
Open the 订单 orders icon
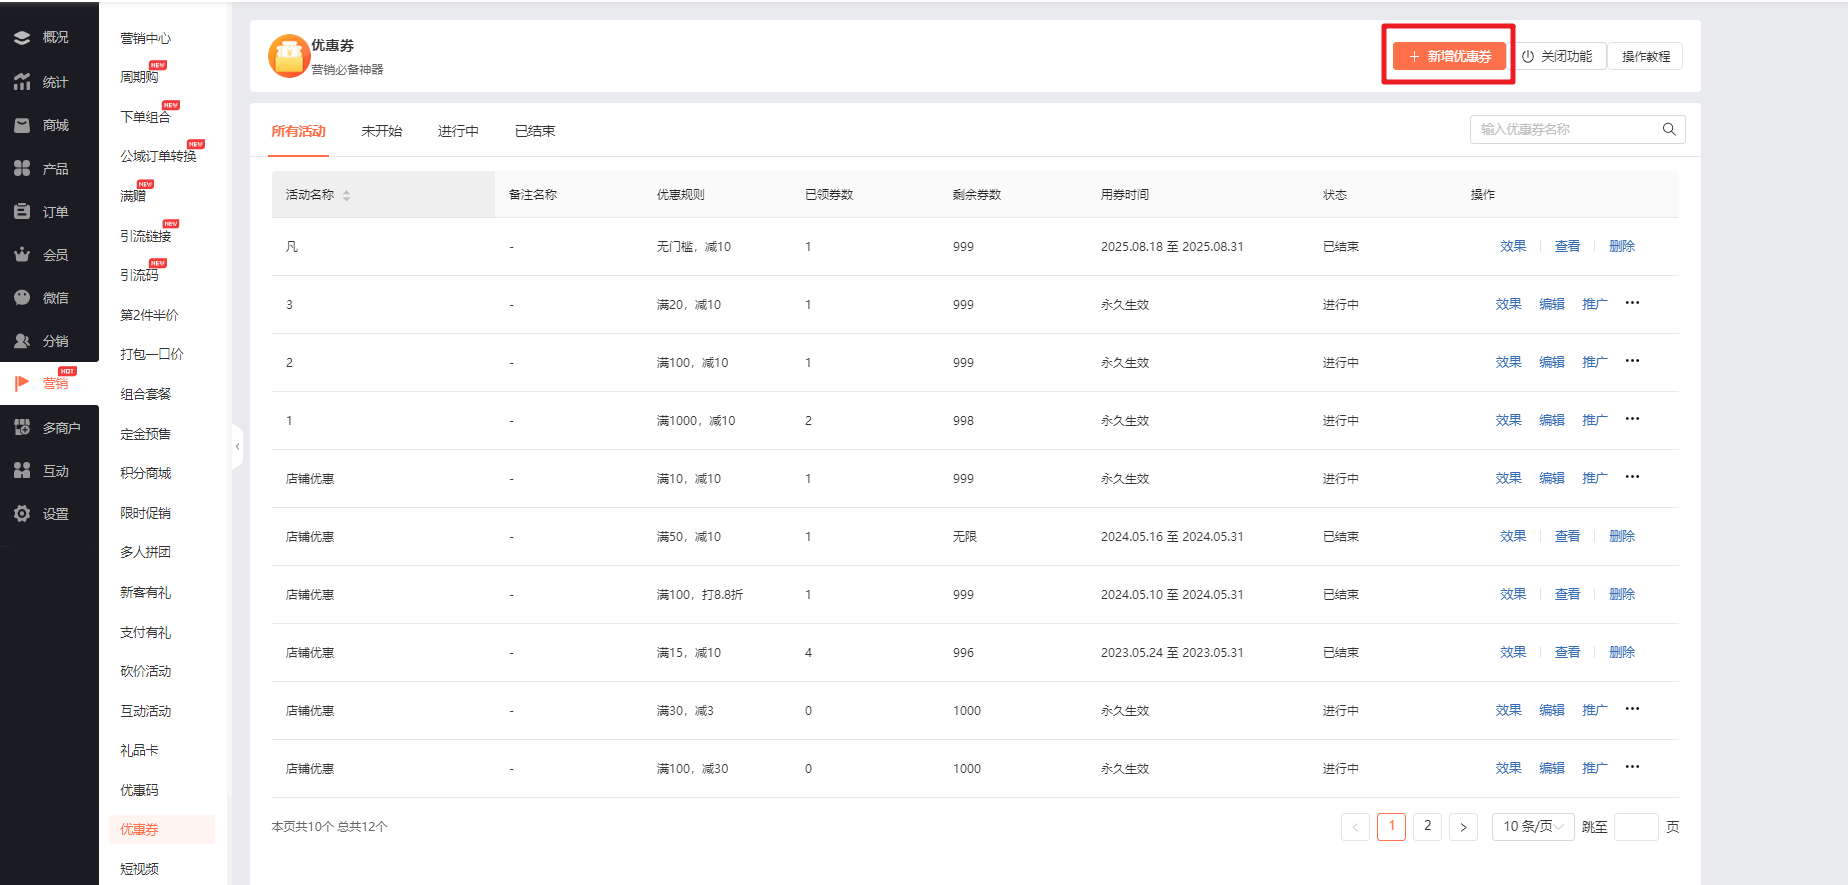pos(22,212)
